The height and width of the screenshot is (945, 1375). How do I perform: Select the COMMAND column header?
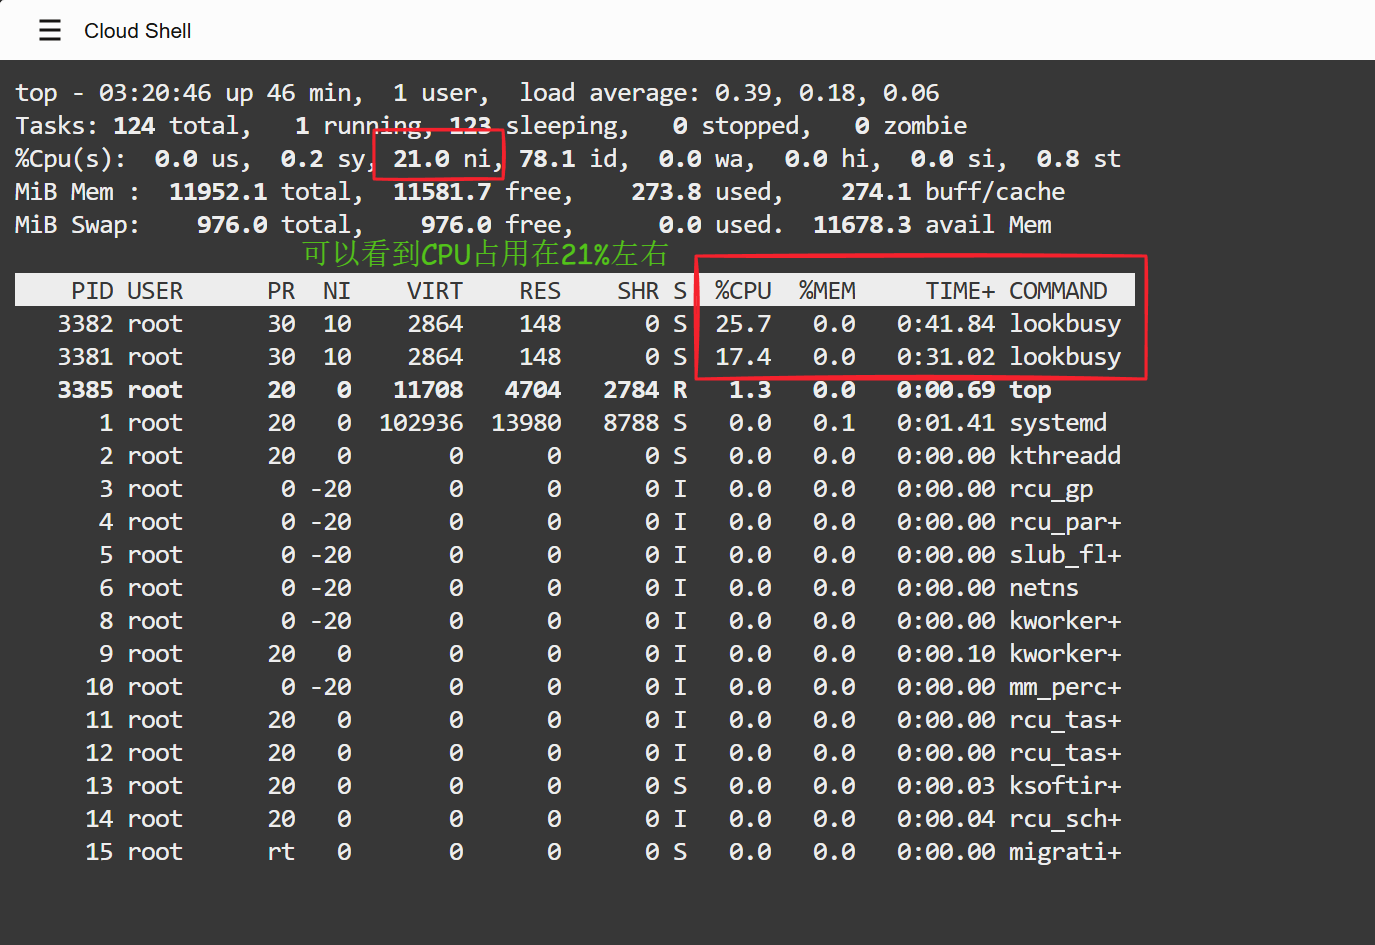coord(1058,291)
